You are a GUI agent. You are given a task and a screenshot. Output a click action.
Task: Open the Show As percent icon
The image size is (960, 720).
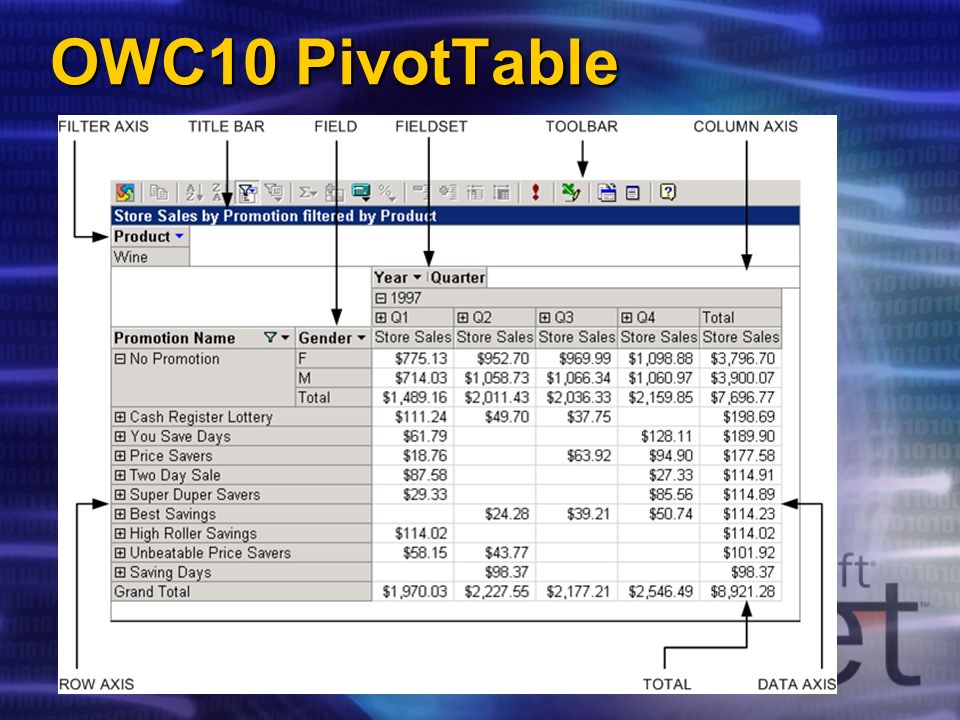pyautogui.click(x=387, y=193)
